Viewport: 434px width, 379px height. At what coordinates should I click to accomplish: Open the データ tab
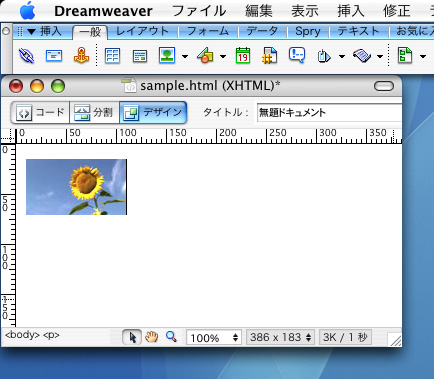262,31
